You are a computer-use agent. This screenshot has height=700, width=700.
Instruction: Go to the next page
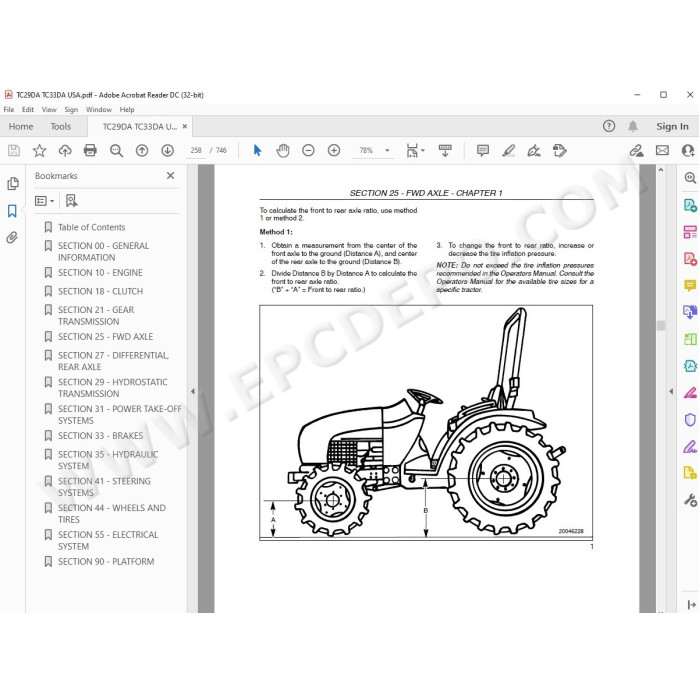point(167,150)
